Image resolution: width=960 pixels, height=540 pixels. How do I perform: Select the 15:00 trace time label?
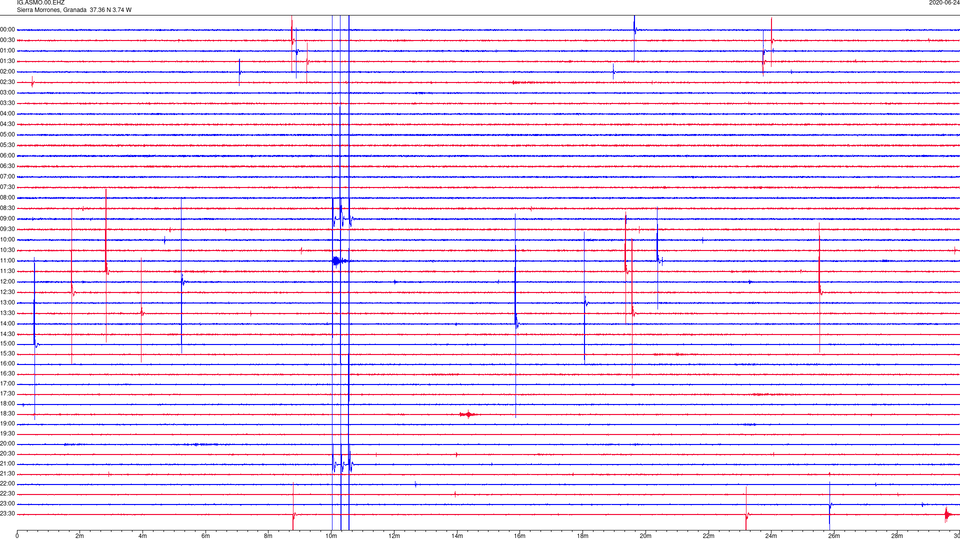click(x=8, y=343)
